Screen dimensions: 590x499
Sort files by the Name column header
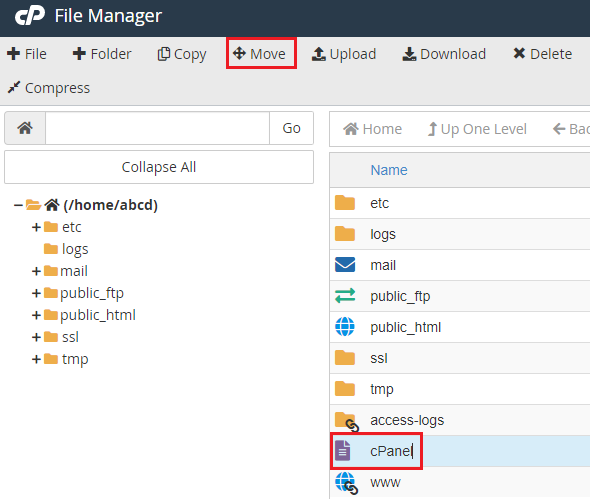tap(389, 170)
